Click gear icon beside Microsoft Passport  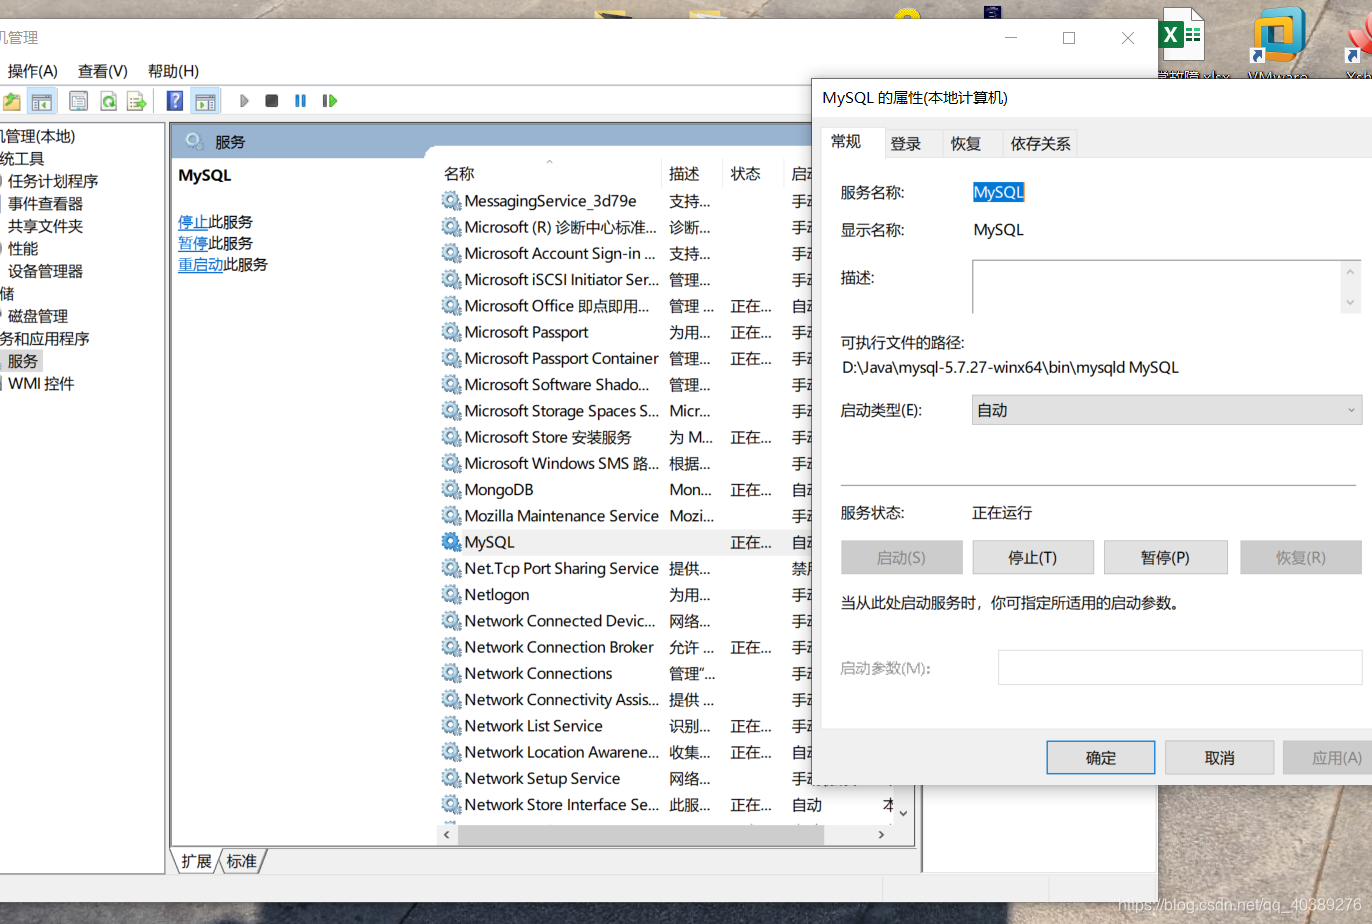tap(451, 332)
